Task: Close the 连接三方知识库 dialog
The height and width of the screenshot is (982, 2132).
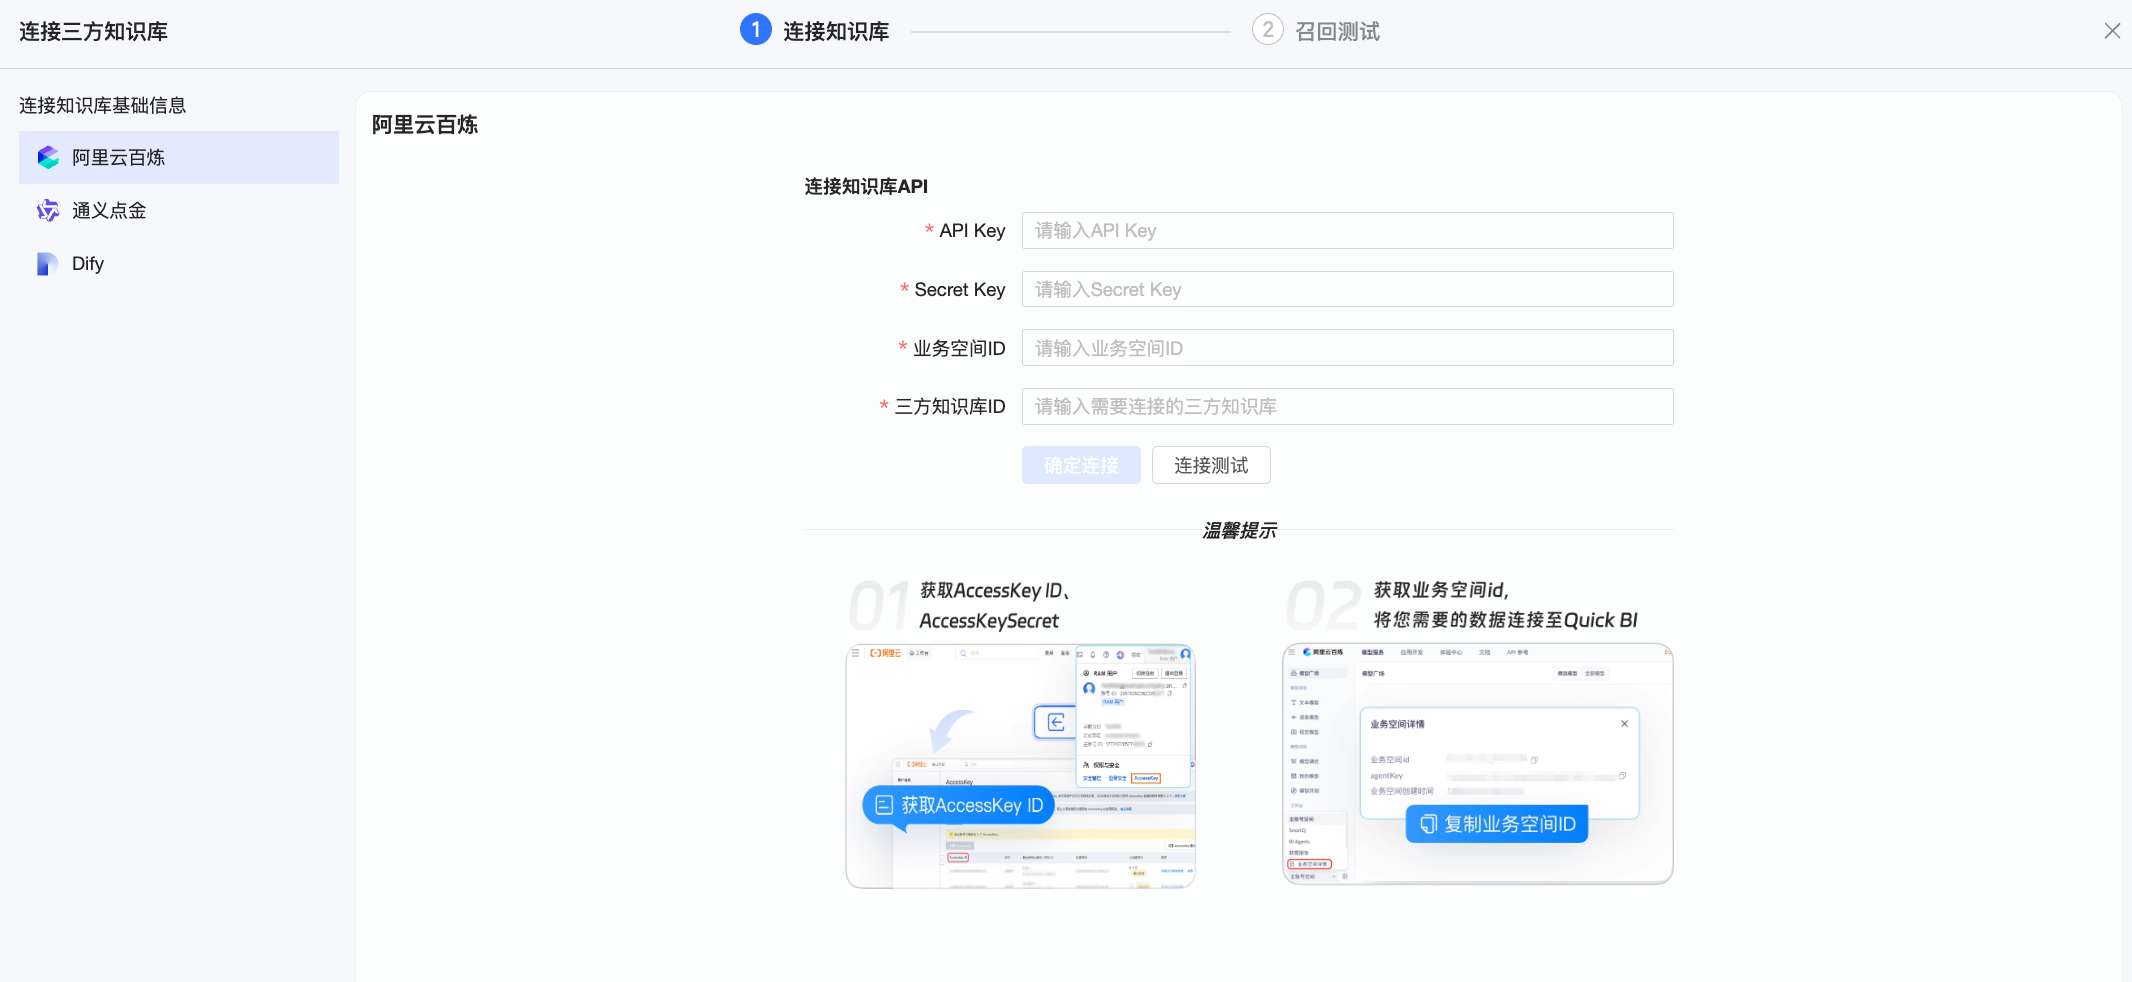Action: [2112, 31]
